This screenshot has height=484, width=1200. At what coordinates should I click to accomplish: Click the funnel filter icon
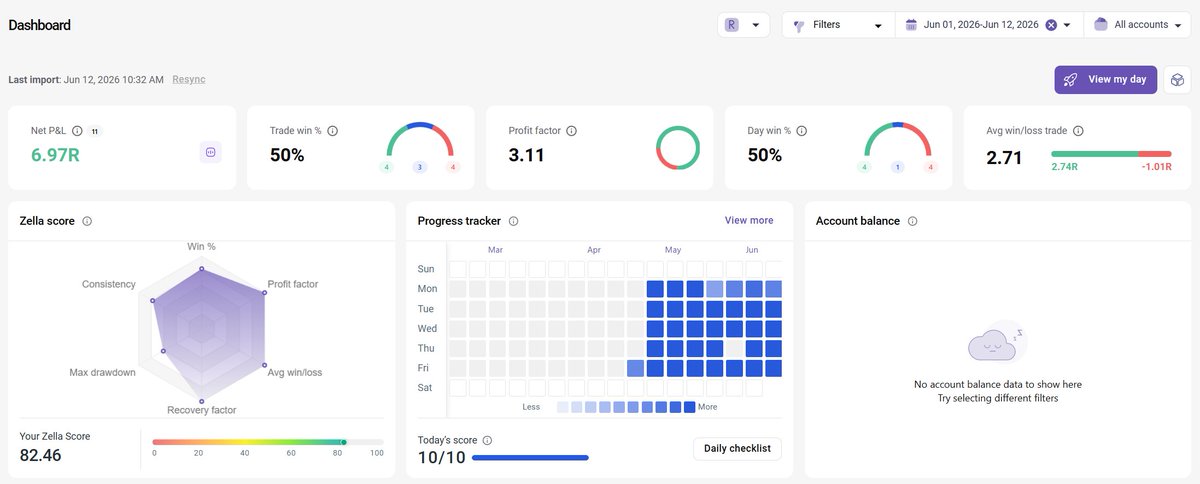(x=799, y=26)
